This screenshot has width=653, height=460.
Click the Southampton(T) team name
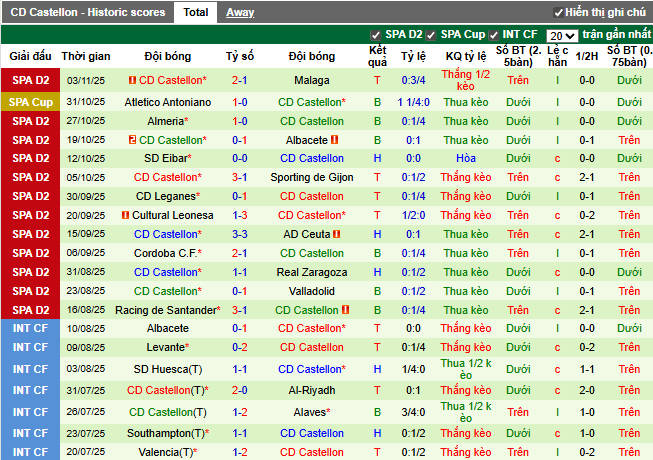pyautogui.click(x=165, y=434)
